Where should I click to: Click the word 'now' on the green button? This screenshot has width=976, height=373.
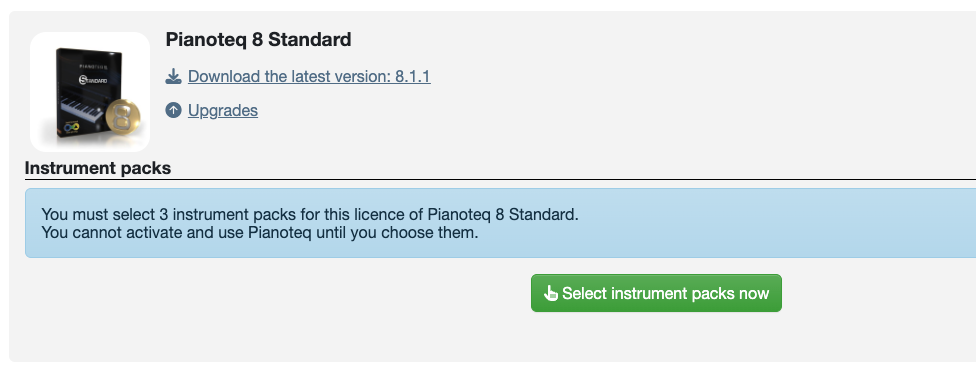(x=754, y=293)
